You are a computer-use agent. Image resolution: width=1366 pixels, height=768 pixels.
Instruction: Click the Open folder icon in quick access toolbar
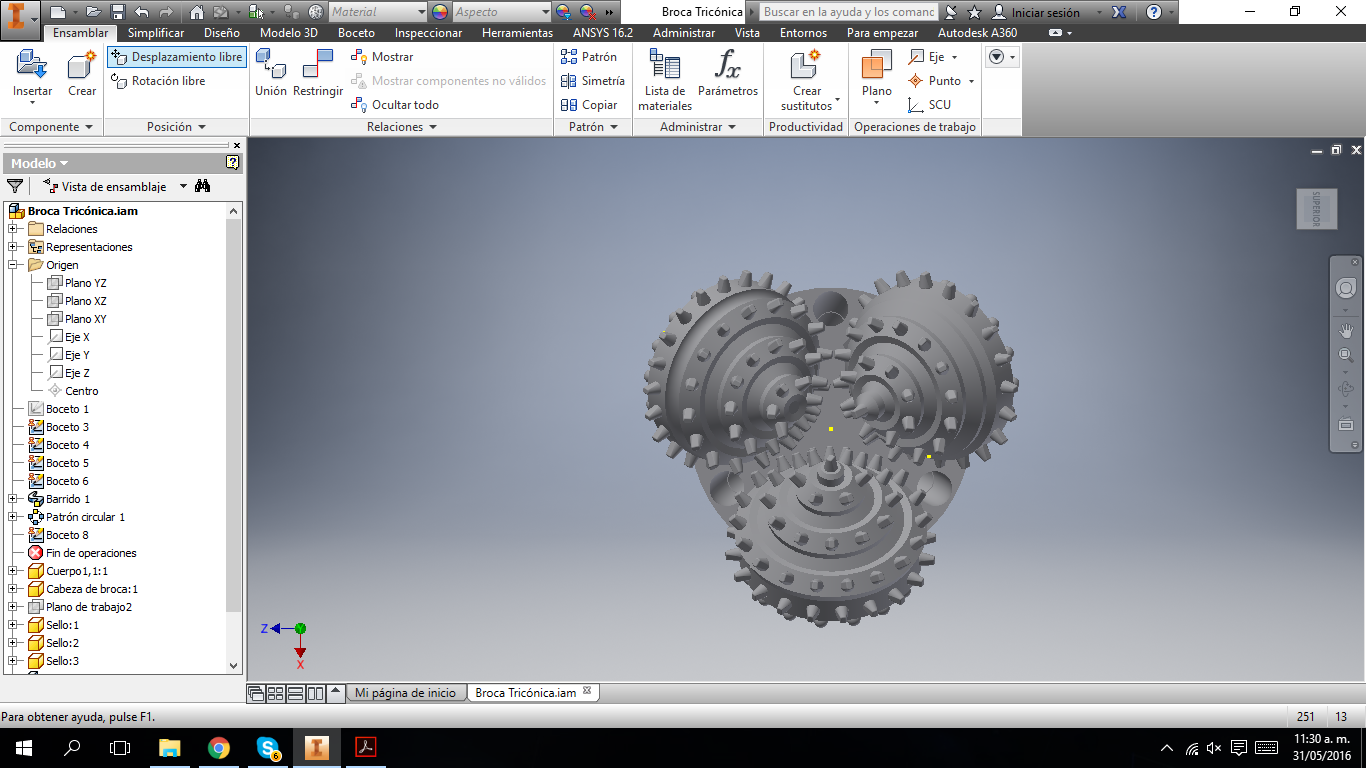(93, 12)
